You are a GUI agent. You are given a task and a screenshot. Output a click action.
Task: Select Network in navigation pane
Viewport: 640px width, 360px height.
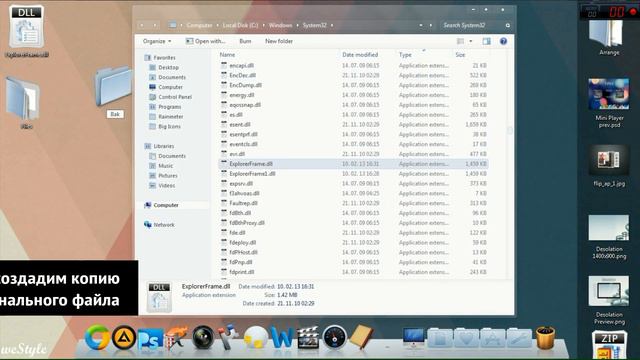coord(159,225)
